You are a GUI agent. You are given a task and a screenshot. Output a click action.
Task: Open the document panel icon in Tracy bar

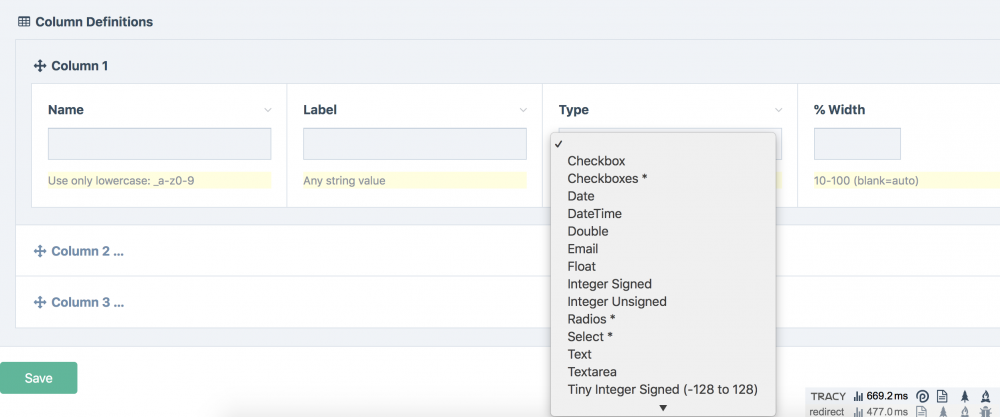click(941, 396)
